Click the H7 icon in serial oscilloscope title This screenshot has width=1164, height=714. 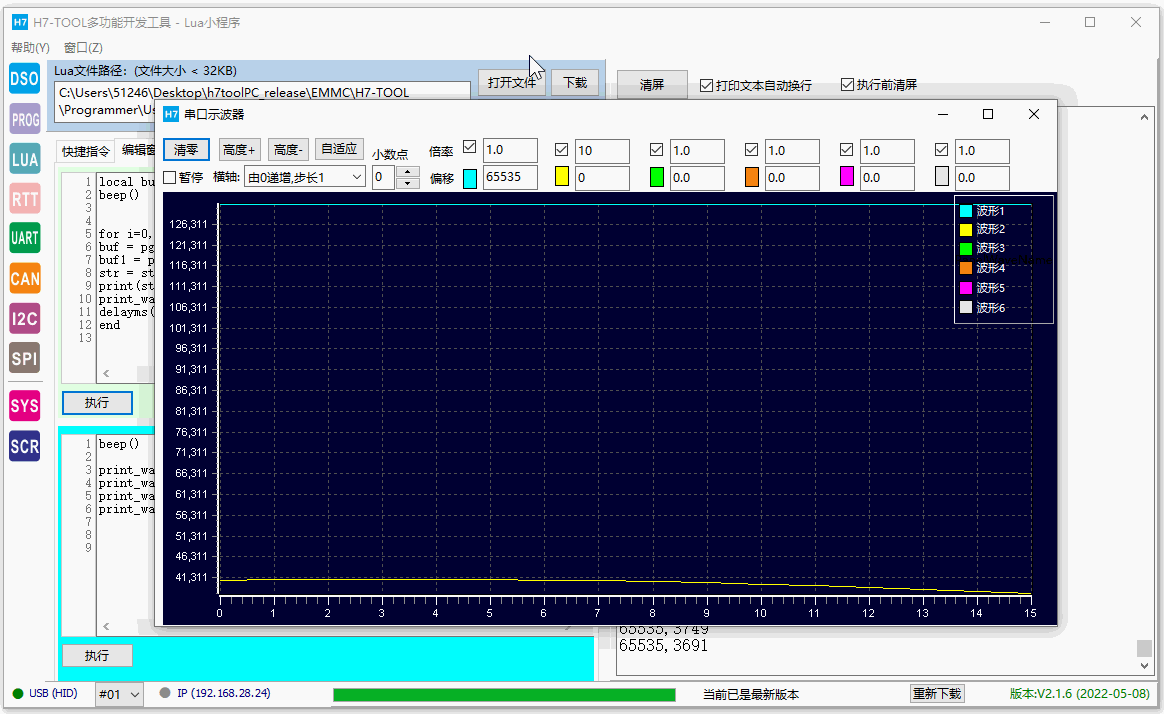171,114
